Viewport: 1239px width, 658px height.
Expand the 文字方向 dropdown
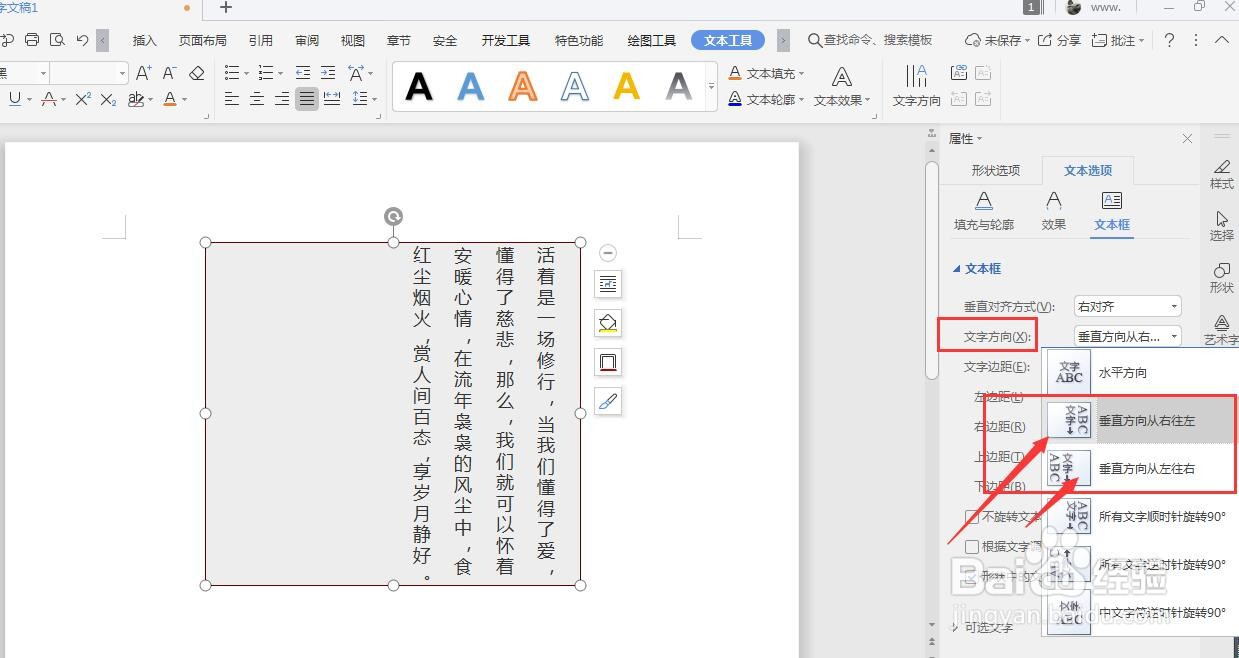[x=1127, y=336]
